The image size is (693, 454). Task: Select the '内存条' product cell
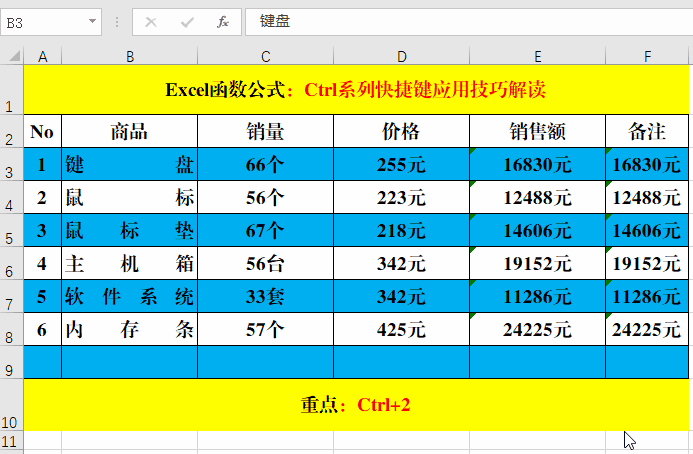pos(129,329)
